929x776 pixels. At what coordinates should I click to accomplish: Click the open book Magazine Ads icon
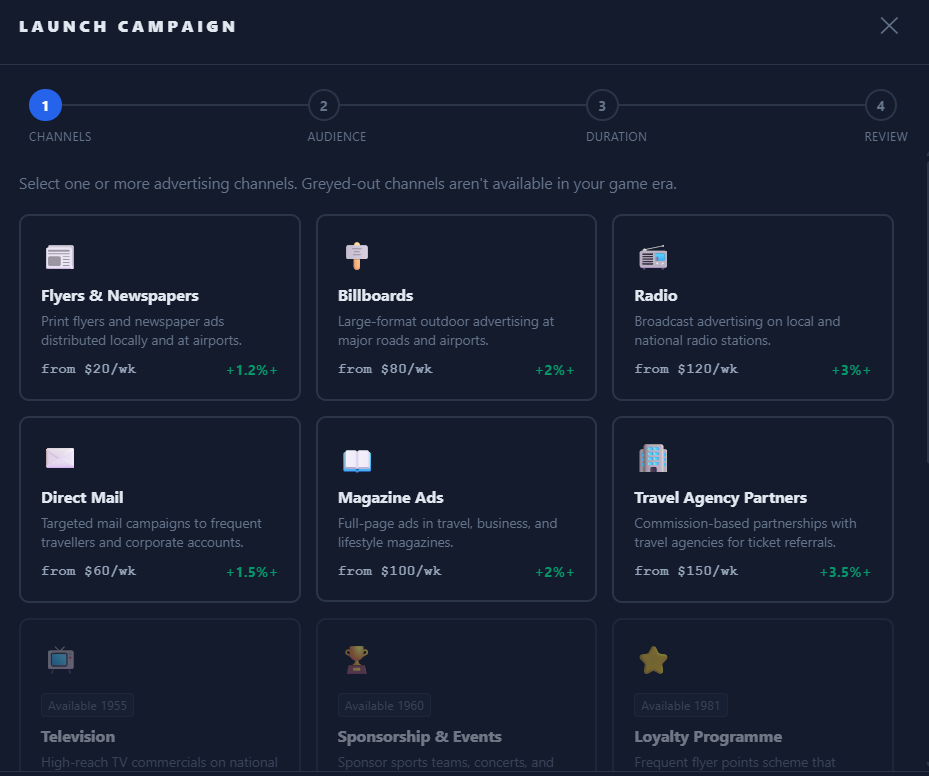coord(357,460)
